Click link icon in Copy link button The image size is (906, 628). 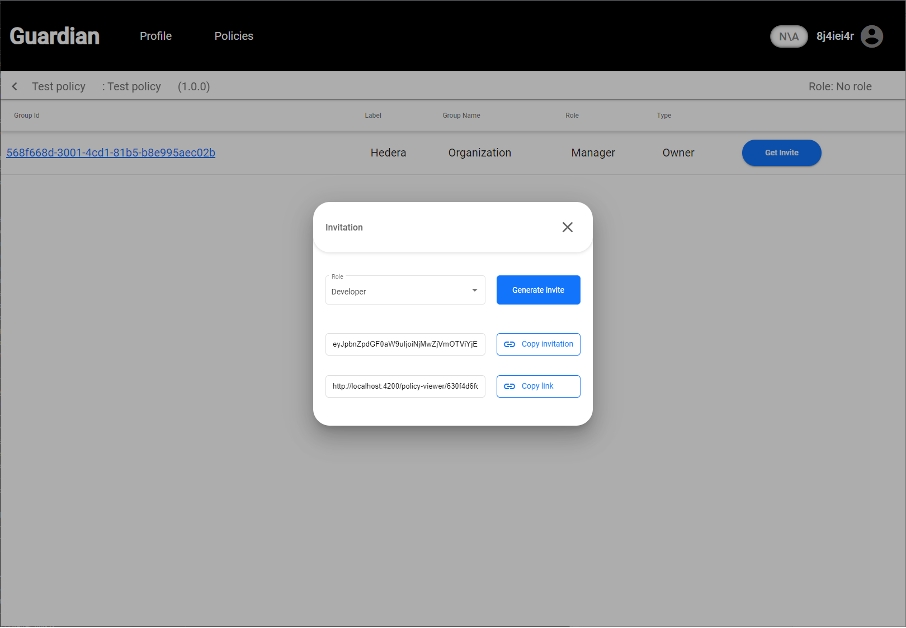click(x=509, y=386)
